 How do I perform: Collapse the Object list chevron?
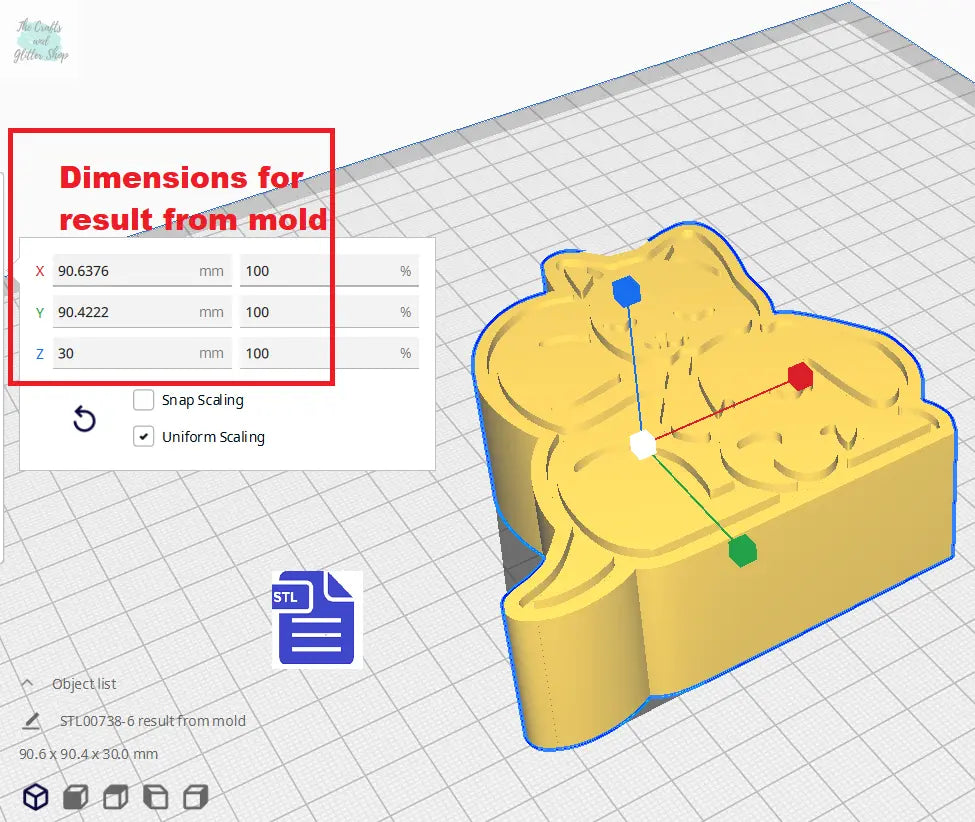[x=27, y=684]
